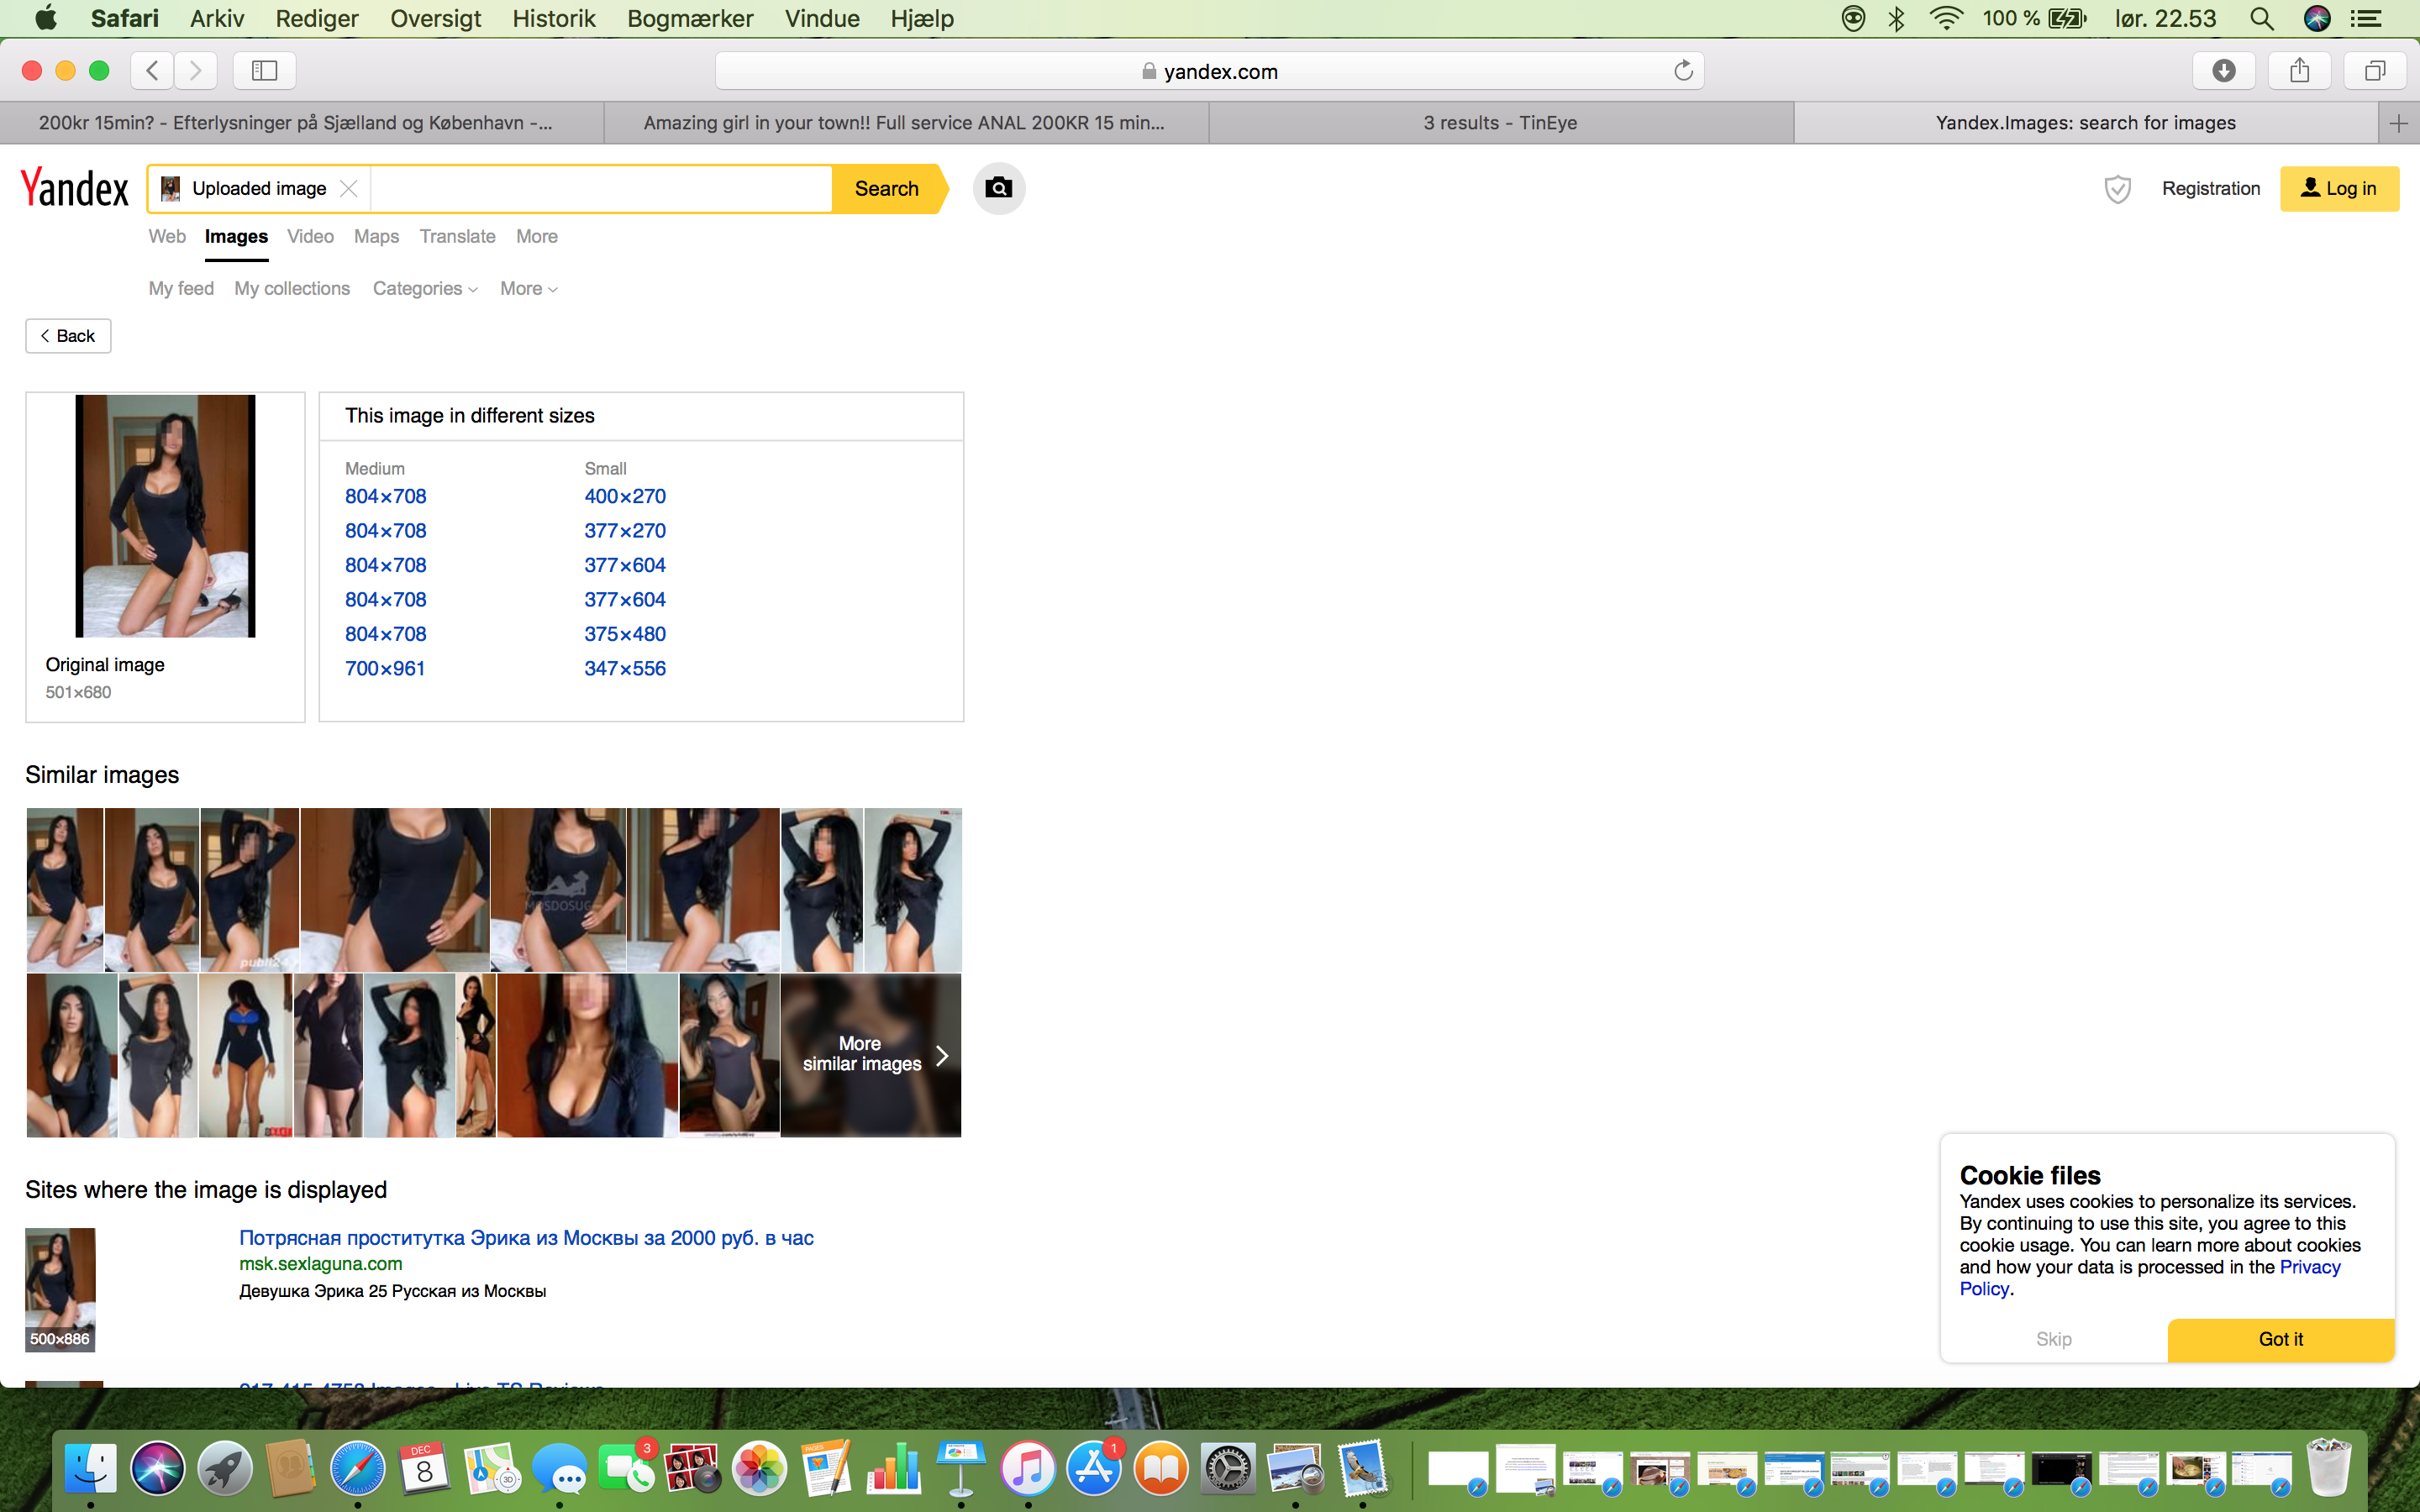The image size is (2420, 1512).
Task: Open the More link next to Translate
Action: 537,236
